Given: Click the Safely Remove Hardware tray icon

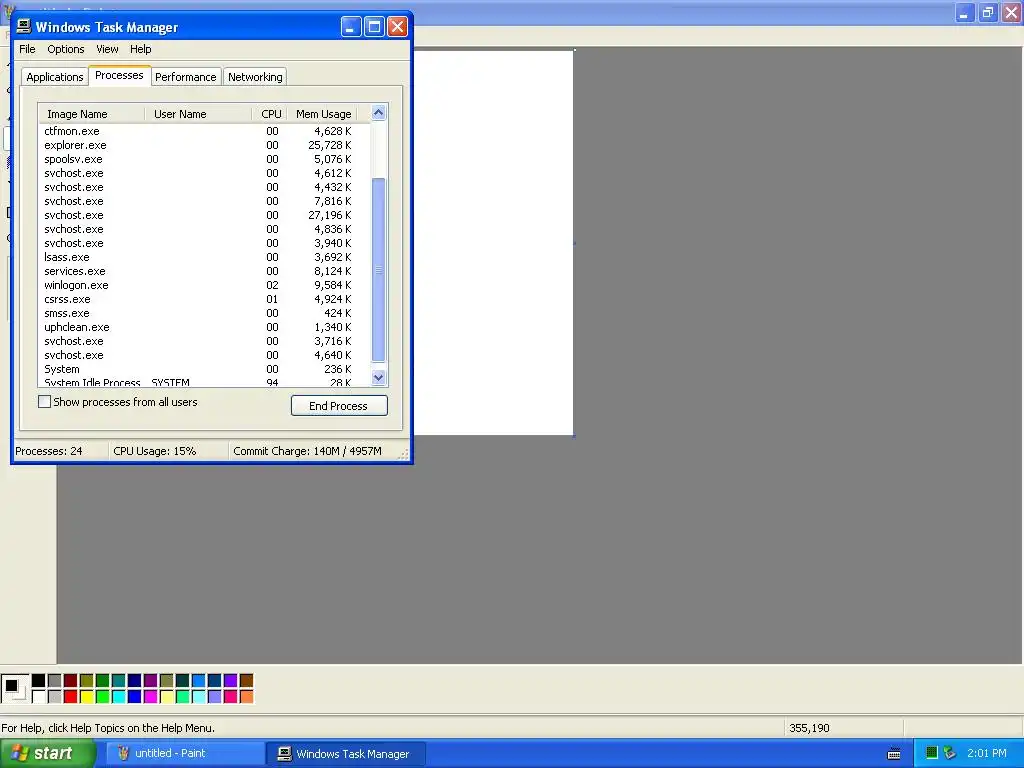Looking at the screenshot, I should tap(950, 753).
